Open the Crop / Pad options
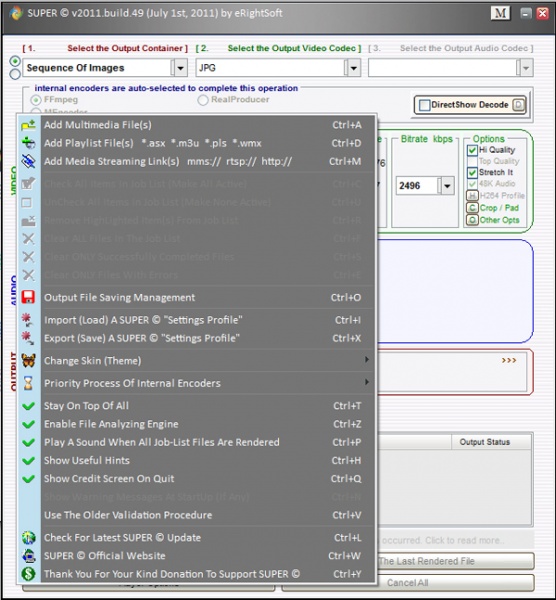 click(493, 208)
